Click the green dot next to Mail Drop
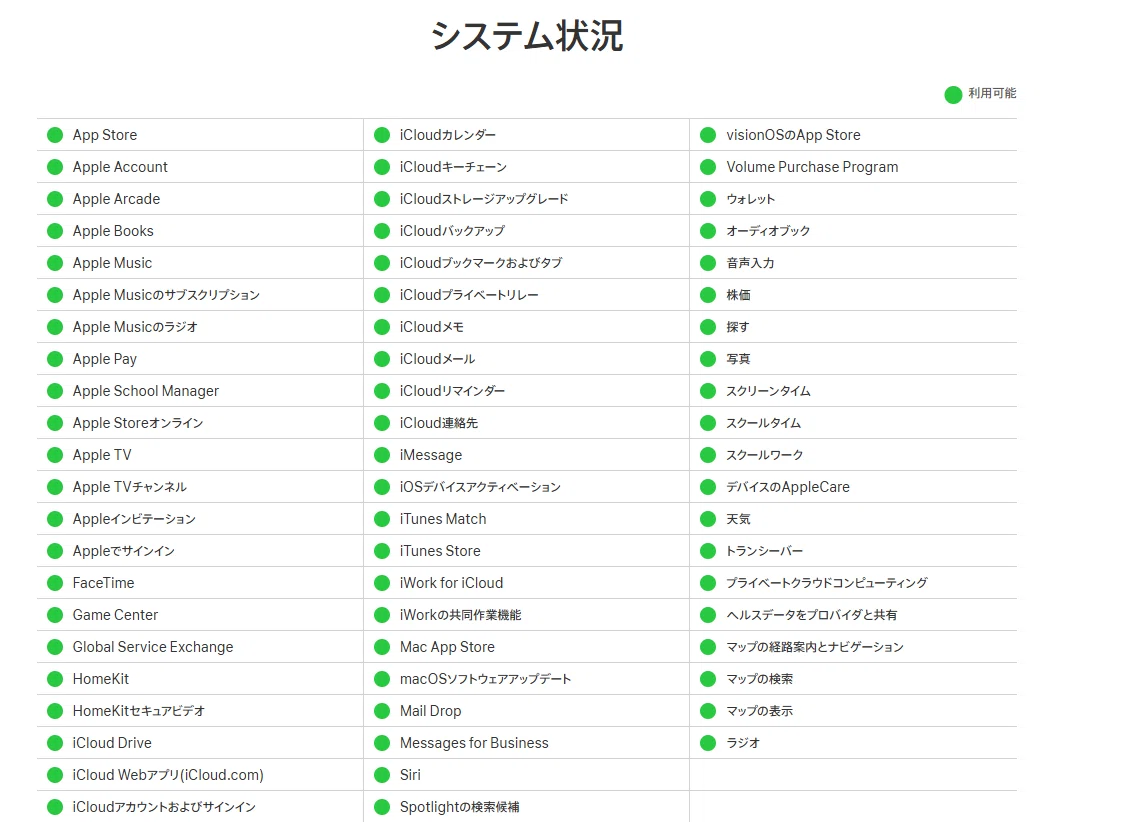 point(382,711)
